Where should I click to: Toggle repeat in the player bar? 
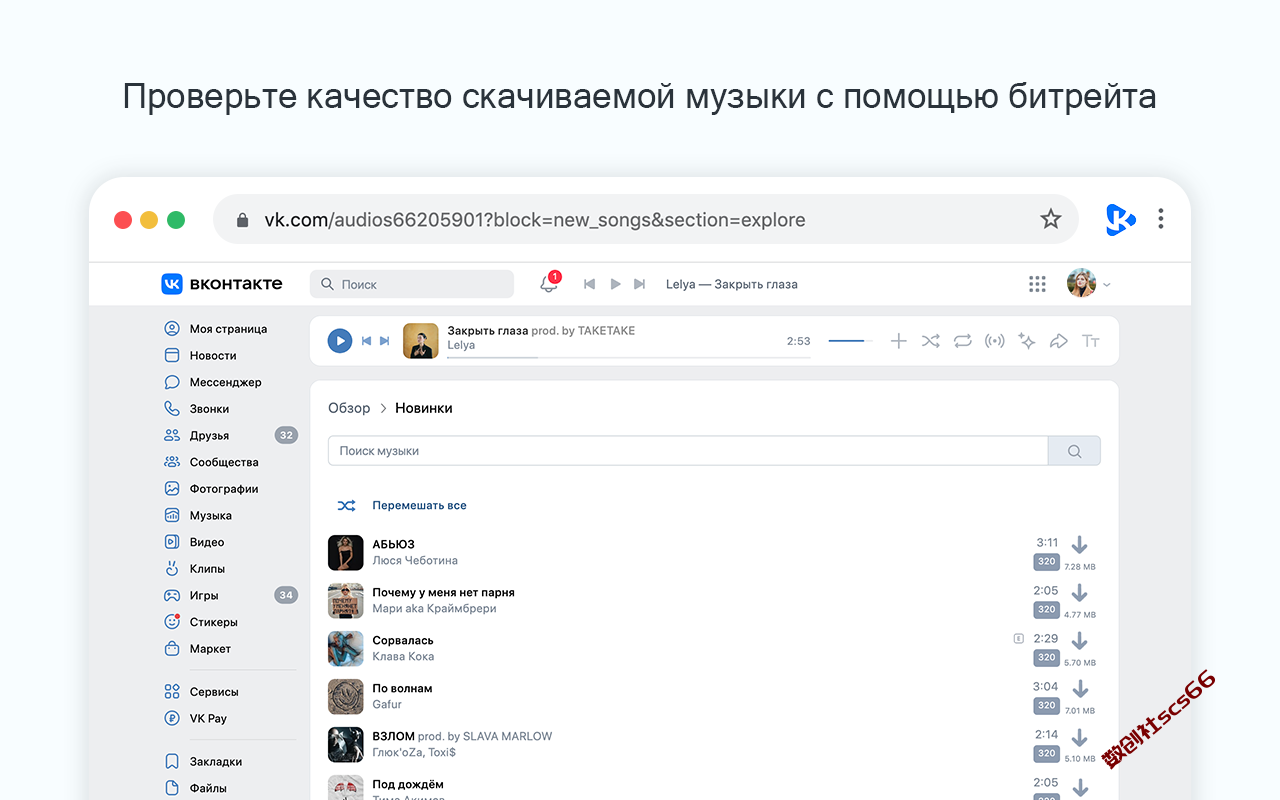coord(962,341)
